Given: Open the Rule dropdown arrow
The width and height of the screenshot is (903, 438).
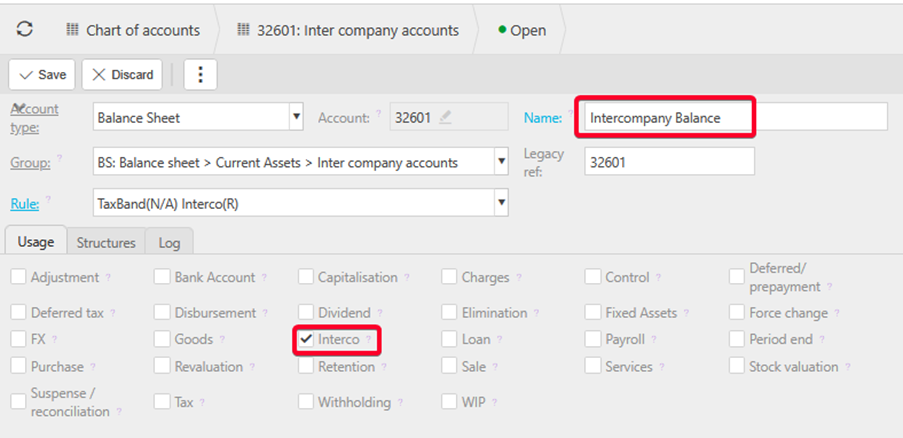Looking at the screenshot, I should (x=501, y=203).
